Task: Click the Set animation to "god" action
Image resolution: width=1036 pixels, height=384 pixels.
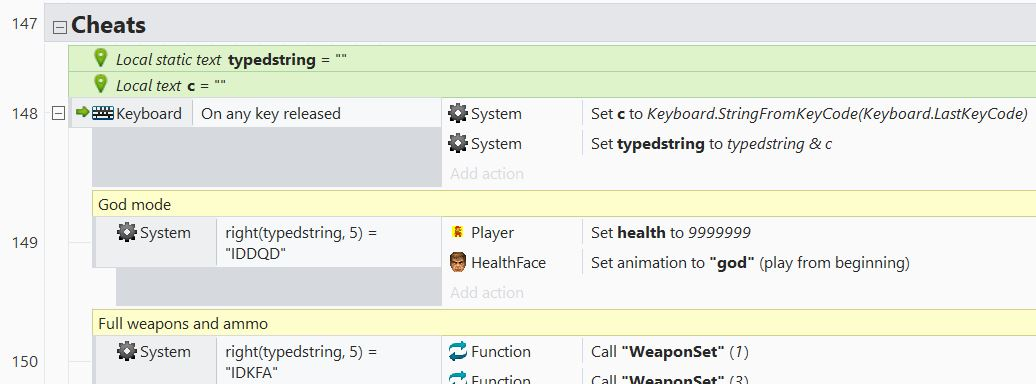Action: (750, 262)
